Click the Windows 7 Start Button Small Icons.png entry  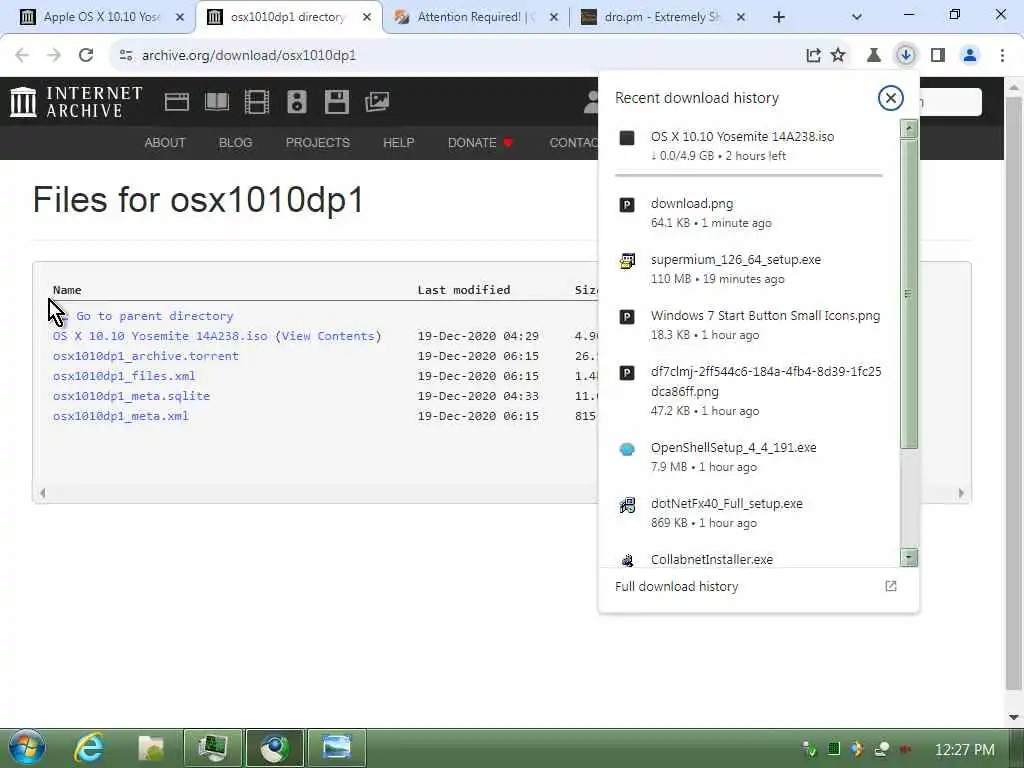point(748,325)
